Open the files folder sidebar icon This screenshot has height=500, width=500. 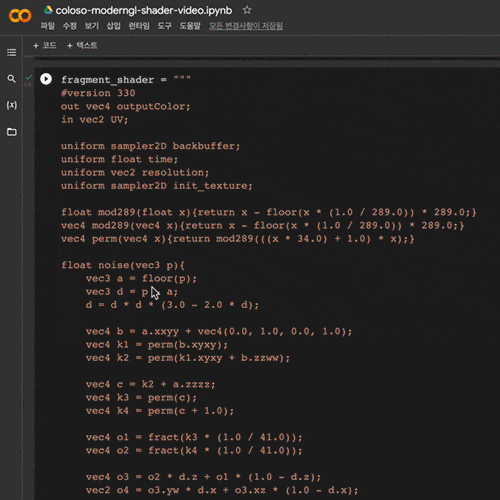coord(12,132)
